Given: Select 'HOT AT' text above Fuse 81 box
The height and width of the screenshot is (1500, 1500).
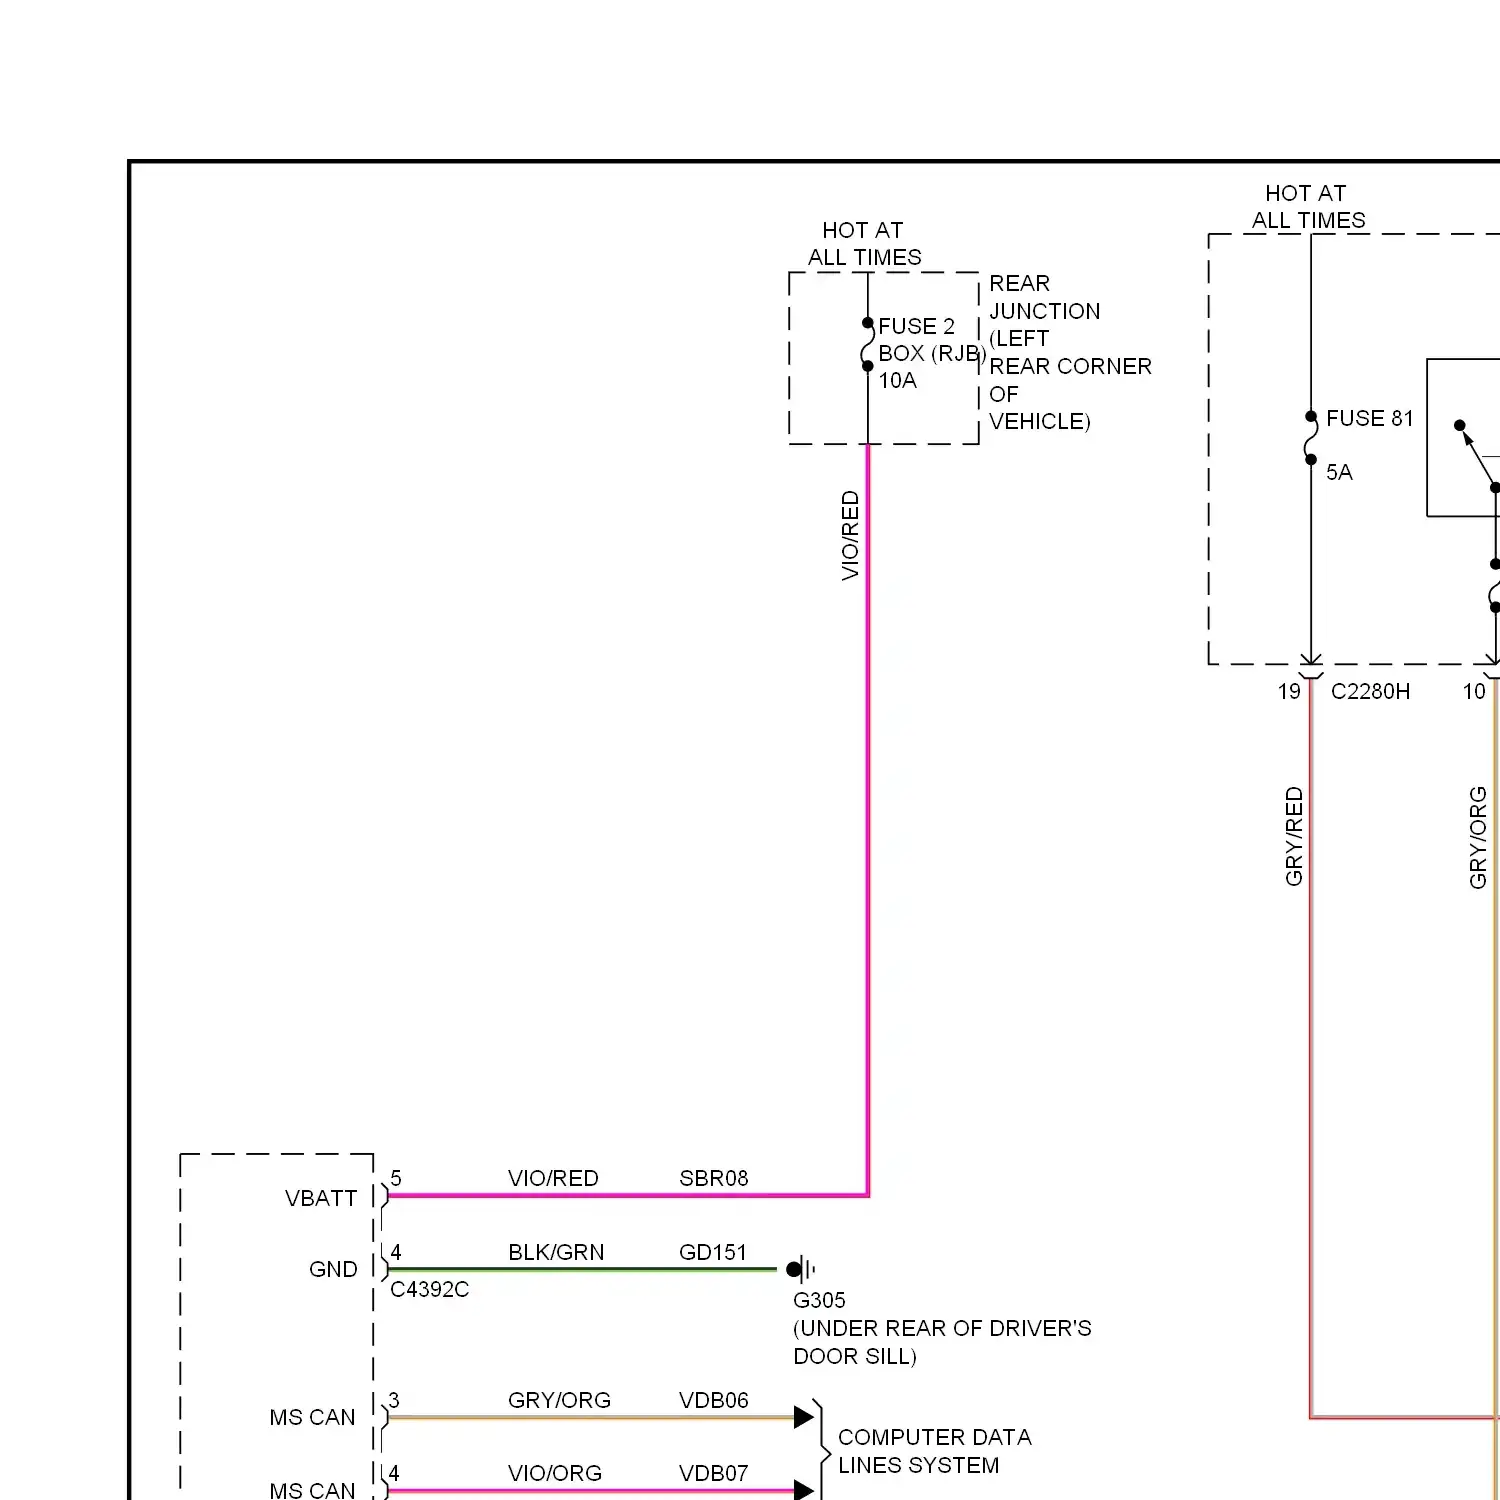Looking at the screenshot, I should (1305, 193).
